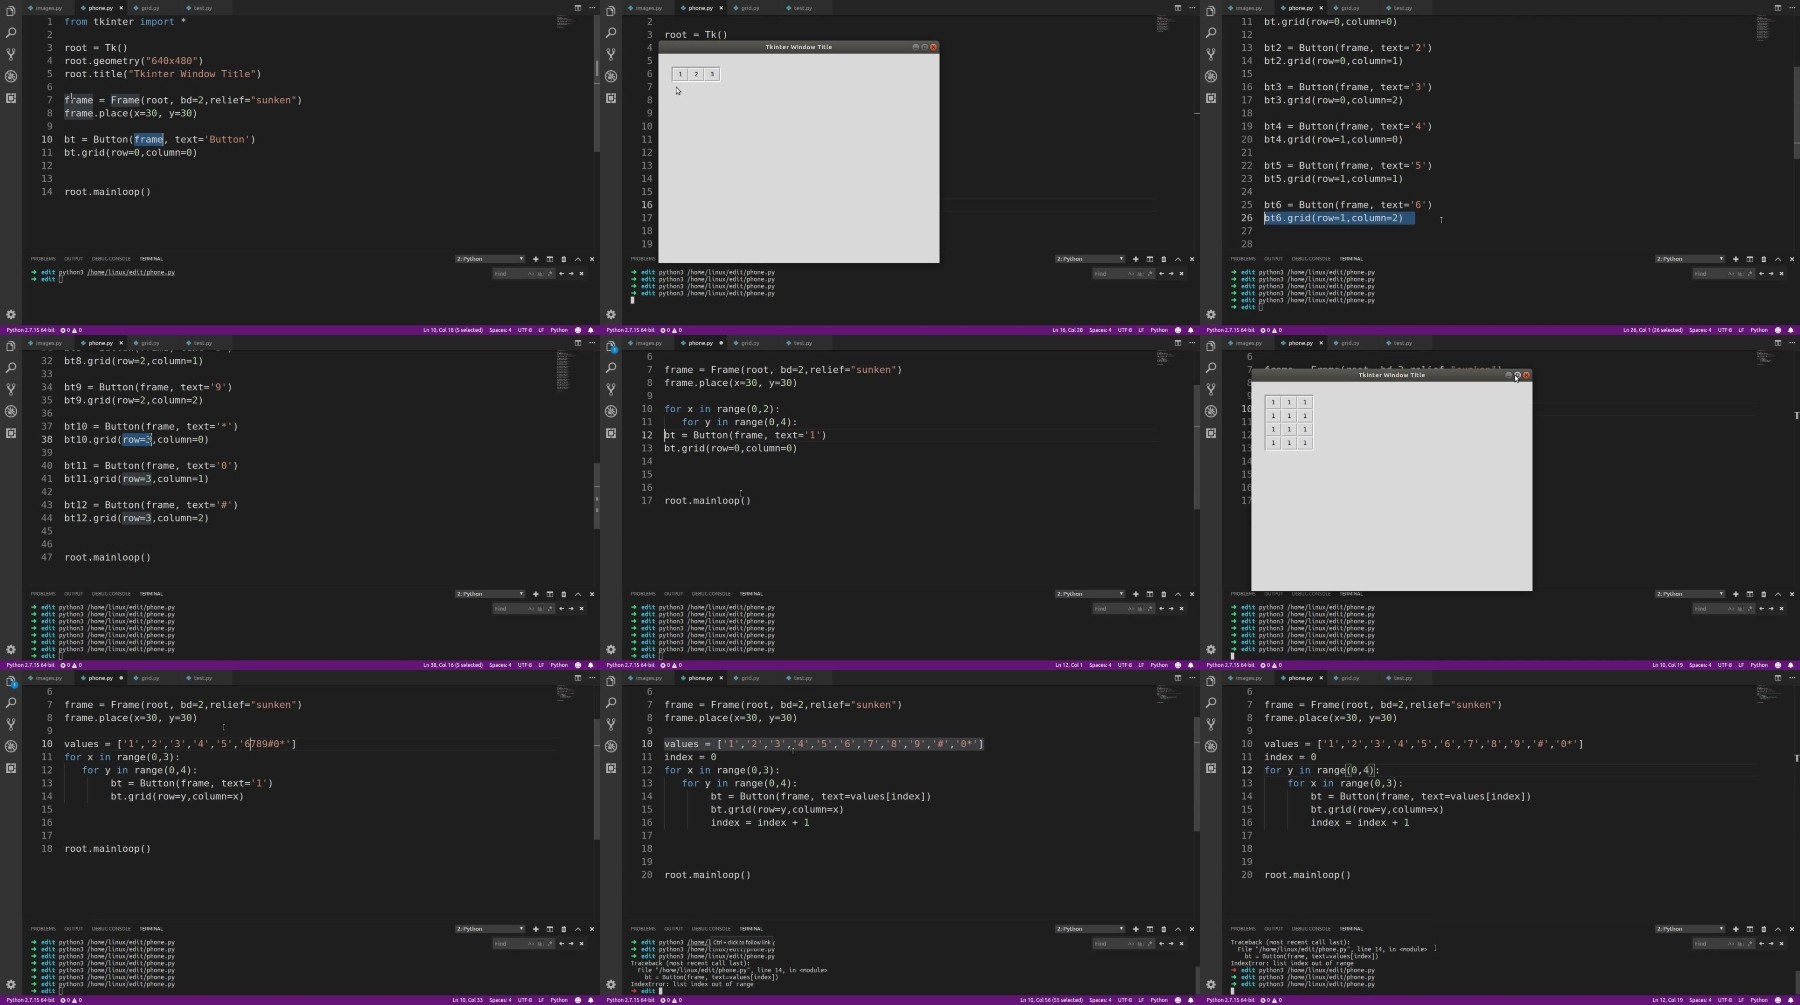Click notification bell in the bt12 panel status bar
Screen dimensions: 1800x1005
tap(591, 665)
